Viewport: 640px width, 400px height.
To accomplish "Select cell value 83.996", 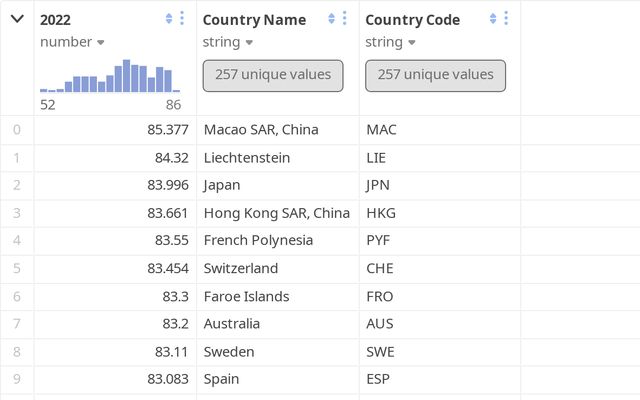I will (x=116, y=185).
